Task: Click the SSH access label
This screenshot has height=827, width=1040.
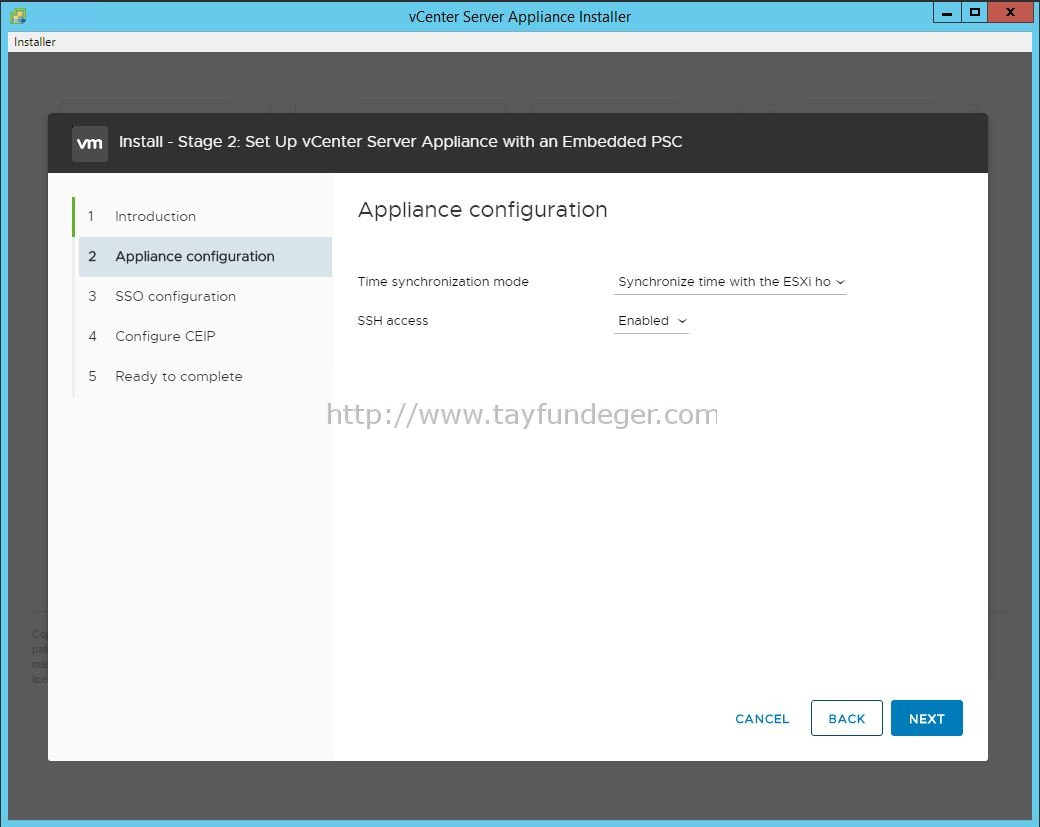Action: (393, 321)
